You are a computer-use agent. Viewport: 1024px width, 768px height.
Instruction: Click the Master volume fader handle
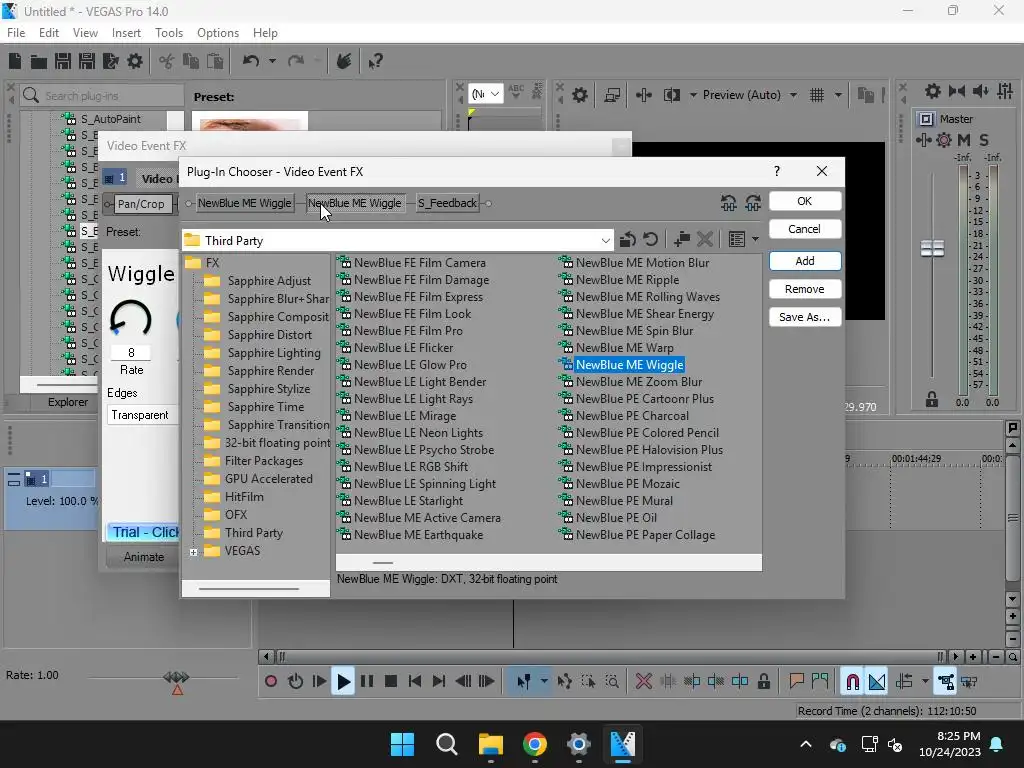pyautogui.click(x=932, y=248)
